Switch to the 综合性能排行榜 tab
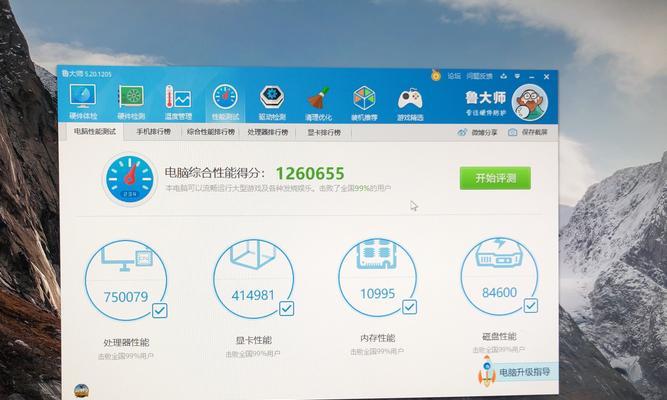667x400 pixels. pyautogui.click(x=211, y=132)
